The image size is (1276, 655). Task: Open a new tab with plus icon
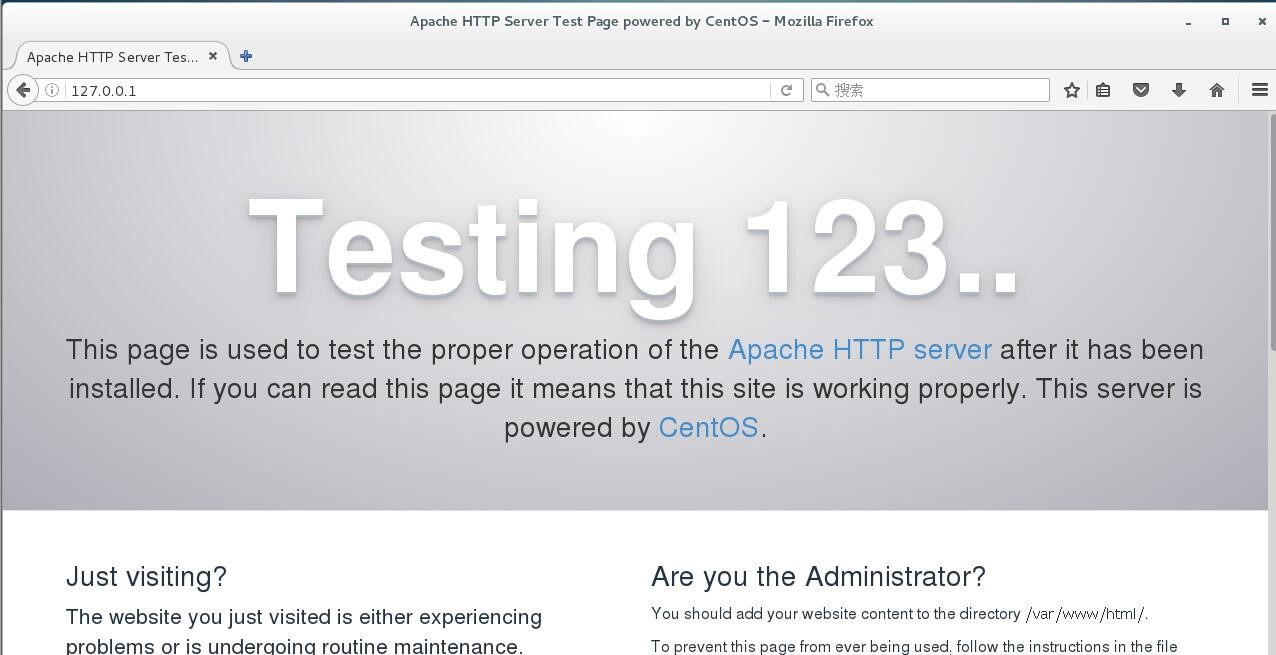[x=246, y=56]
